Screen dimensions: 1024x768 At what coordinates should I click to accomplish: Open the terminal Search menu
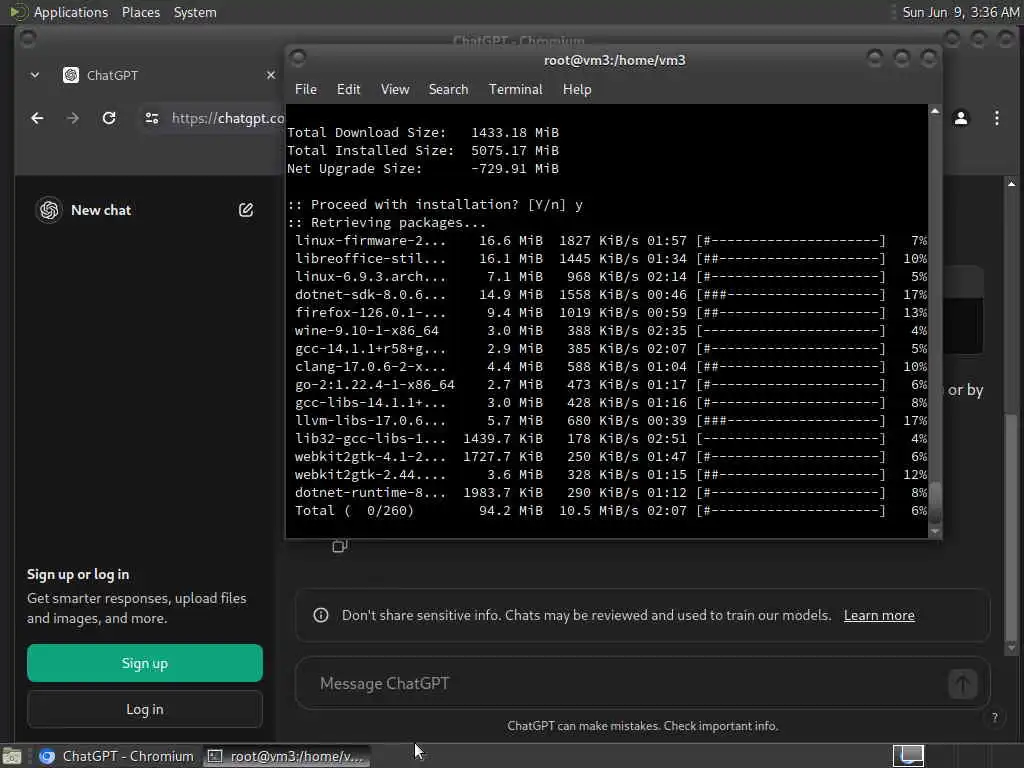[448, 89]
